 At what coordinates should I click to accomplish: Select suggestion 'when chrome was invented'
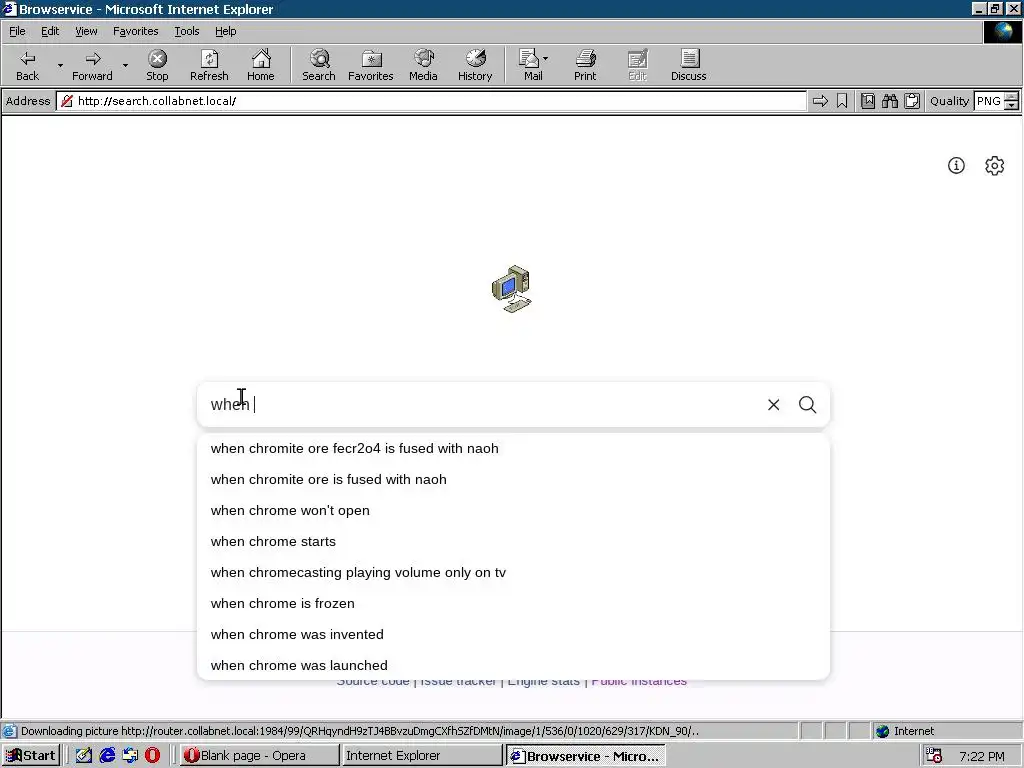pyautogui.click(x=513, y=635)
